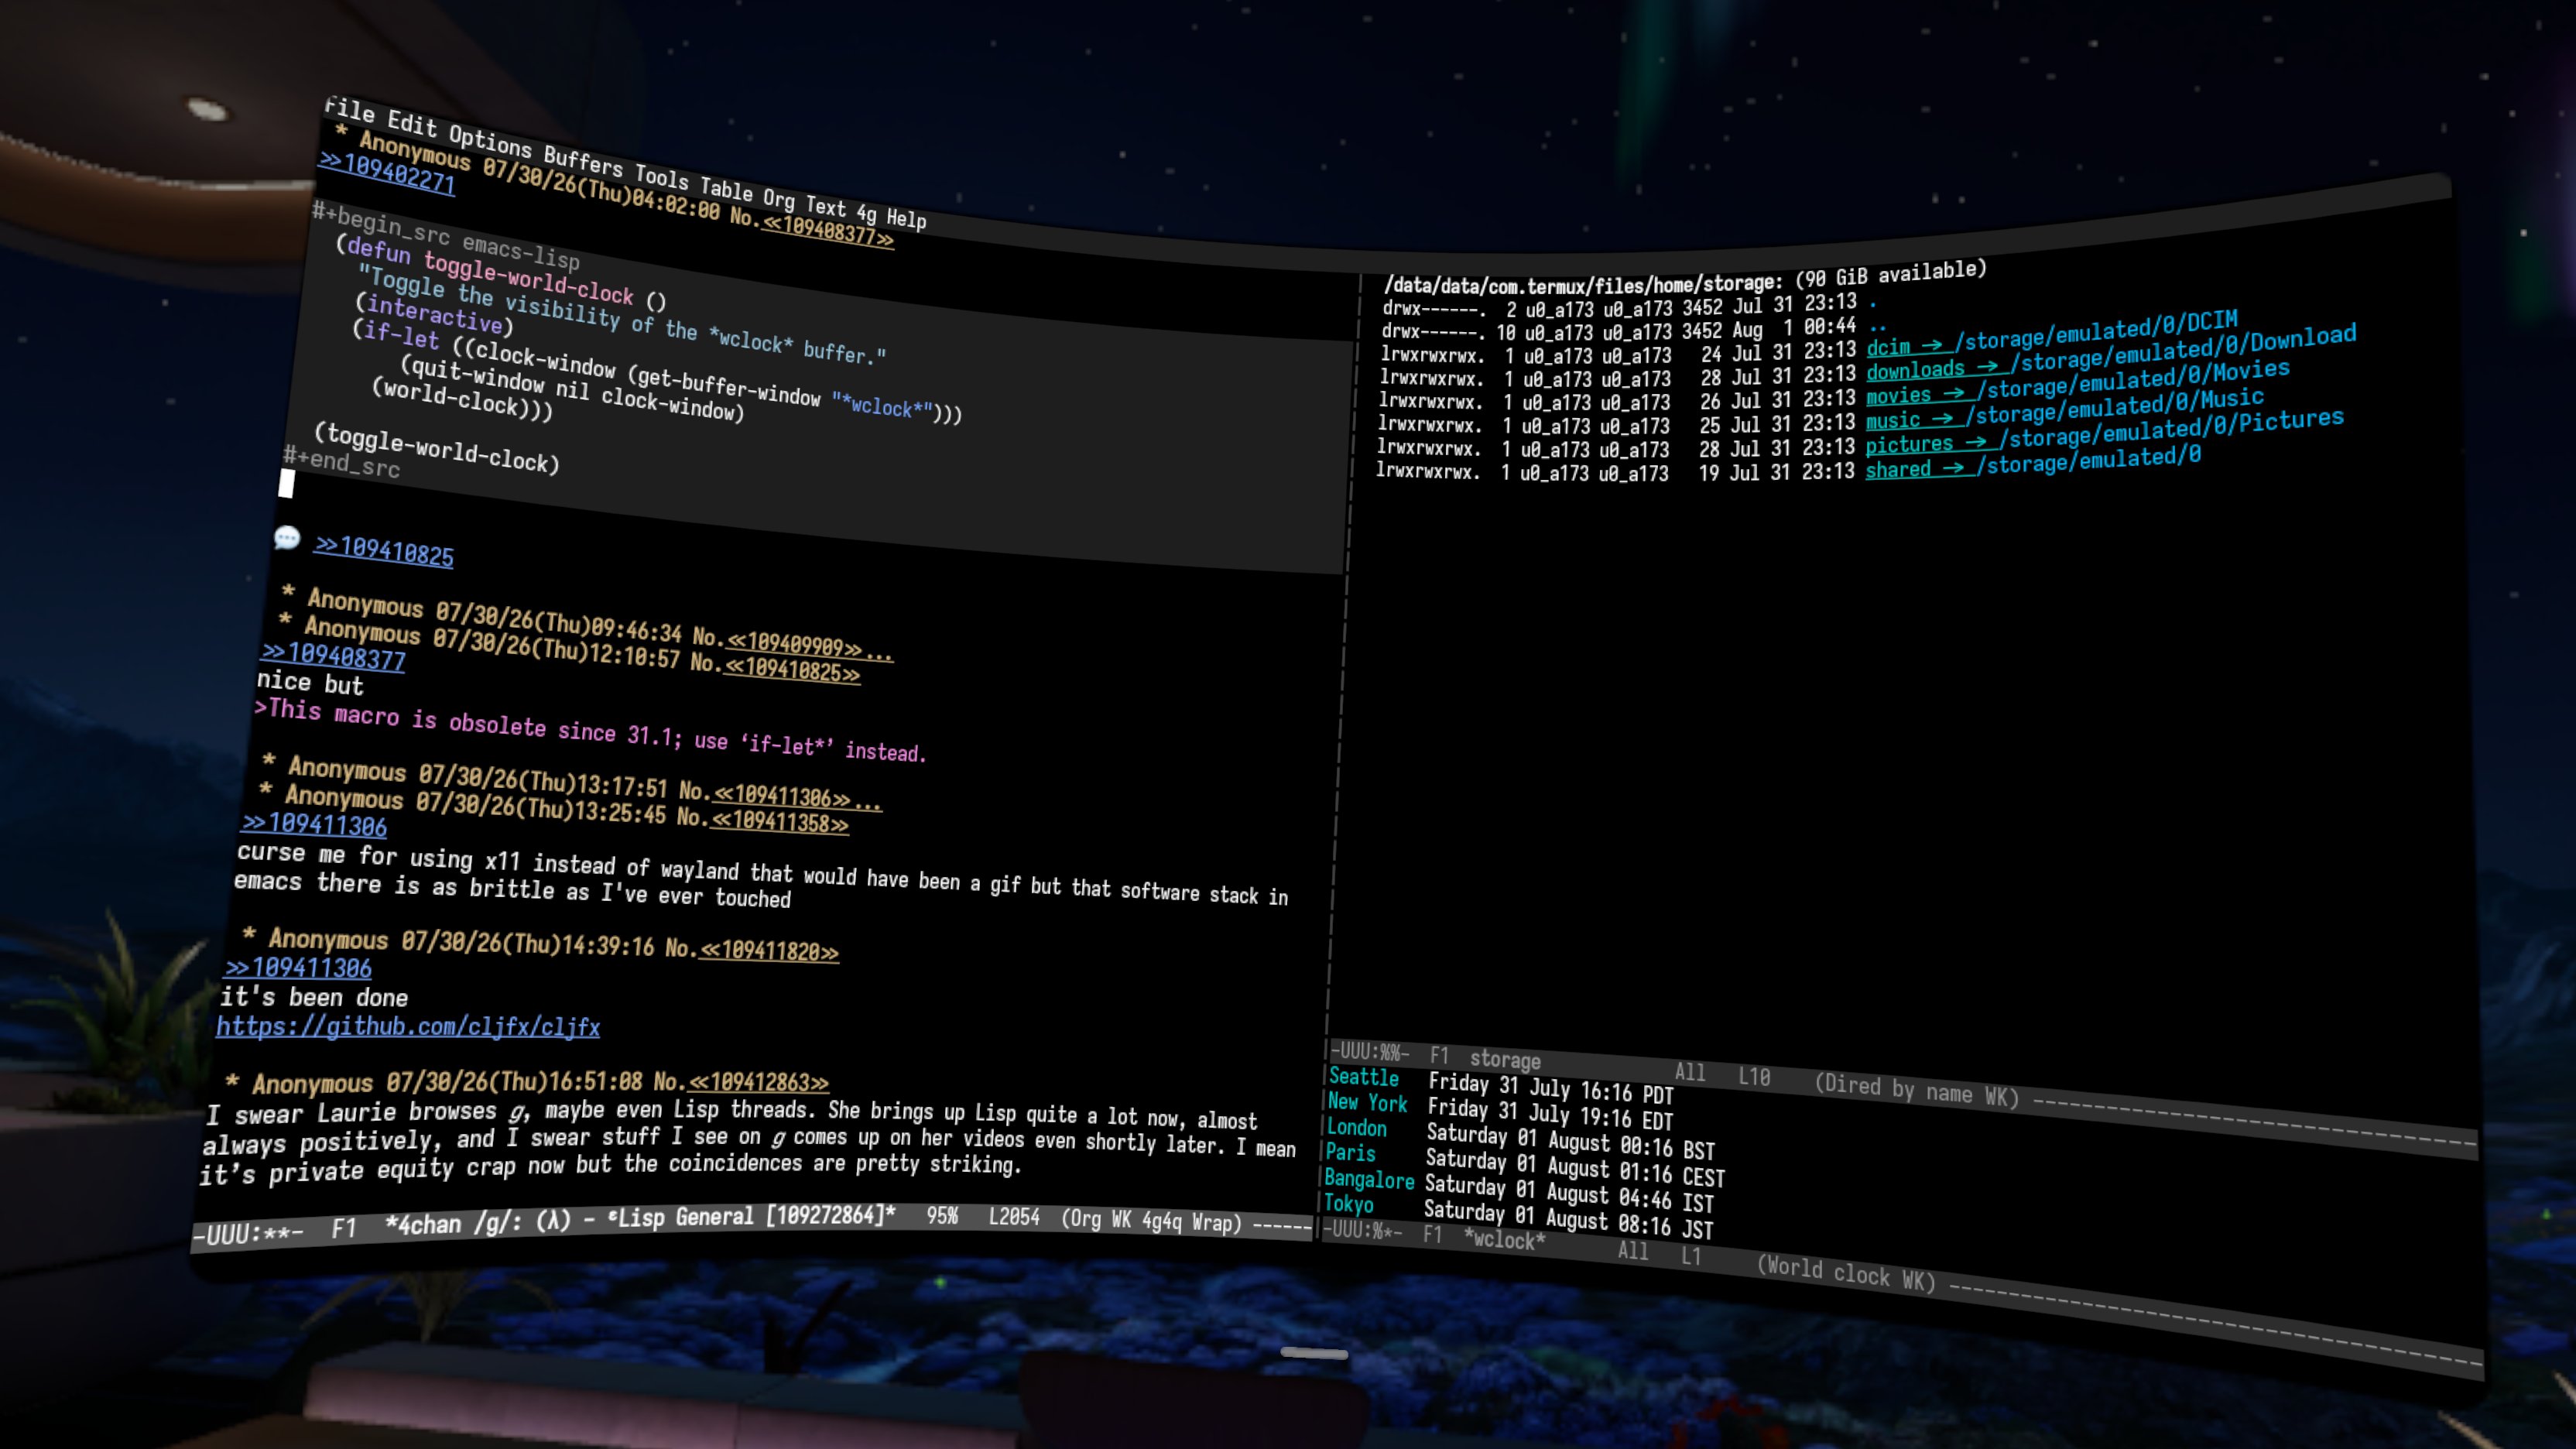This screenshot has height=1449, width=2576.
Task: Open the pictures symlink in Dired
Action: tap(1909, 444)
